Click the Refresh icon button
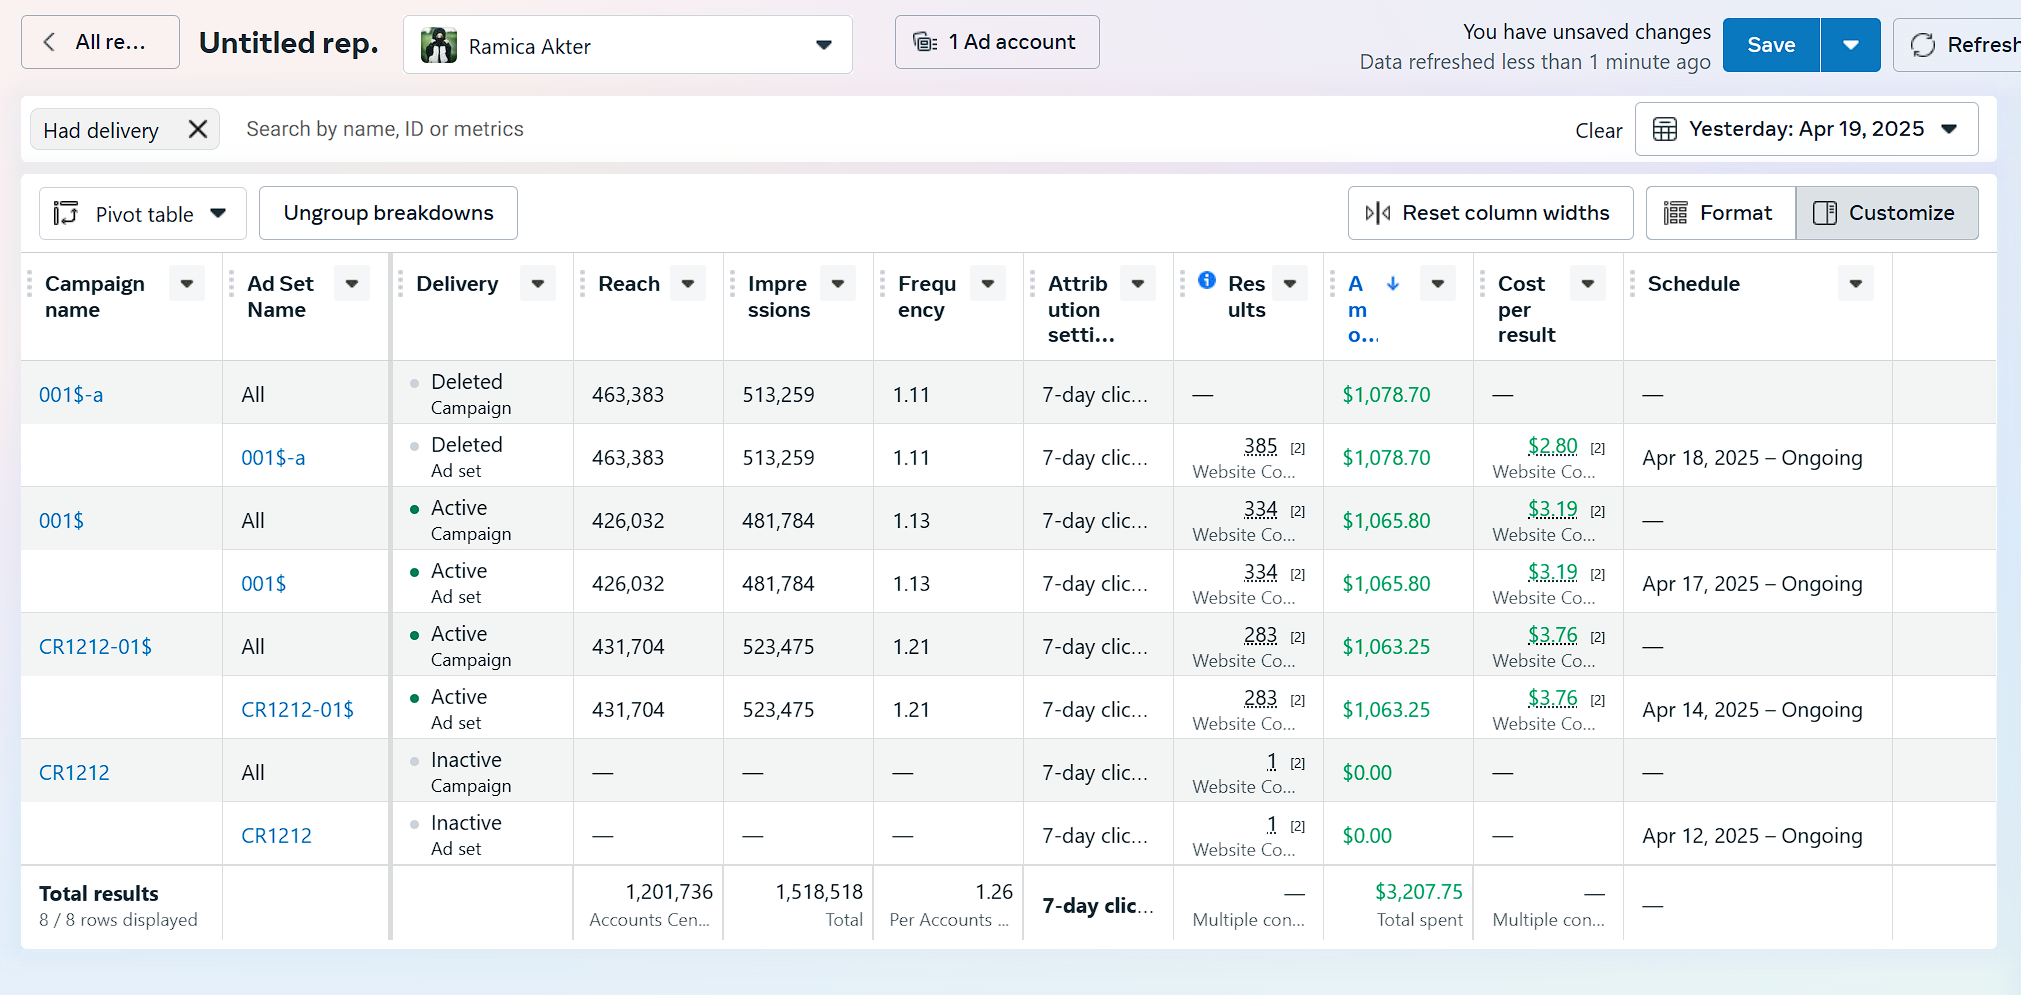The width and height of the screenshot is (2021, 995). [1923, 45]
